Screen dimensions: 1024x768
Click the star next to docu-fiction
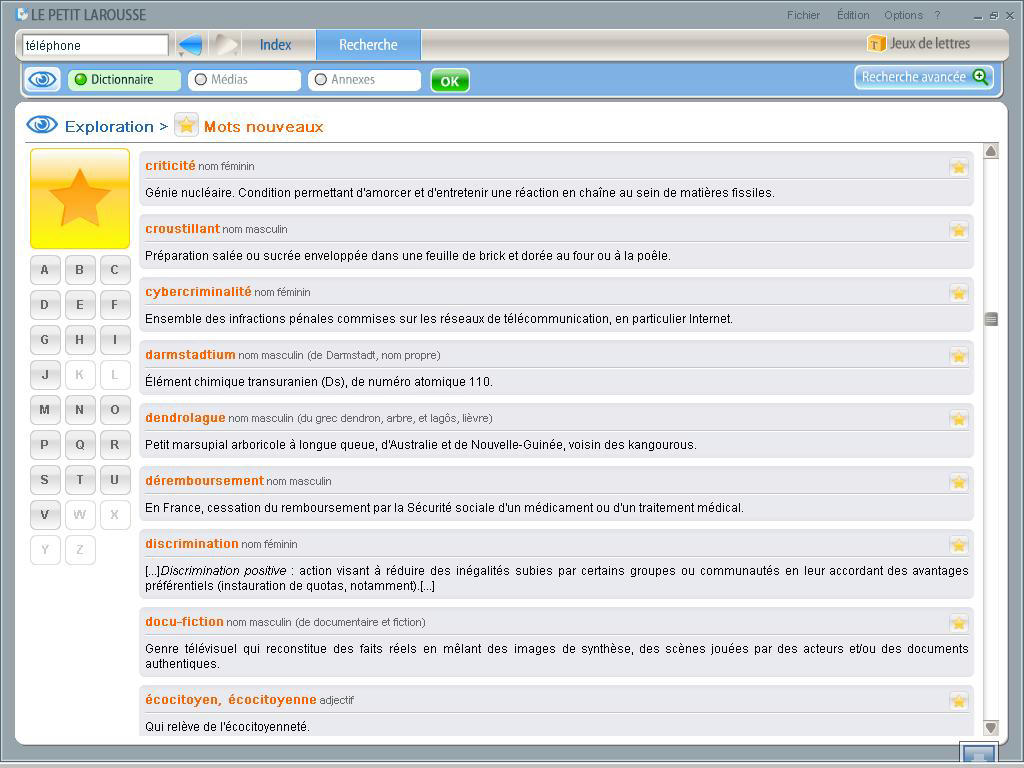[959, 621]
